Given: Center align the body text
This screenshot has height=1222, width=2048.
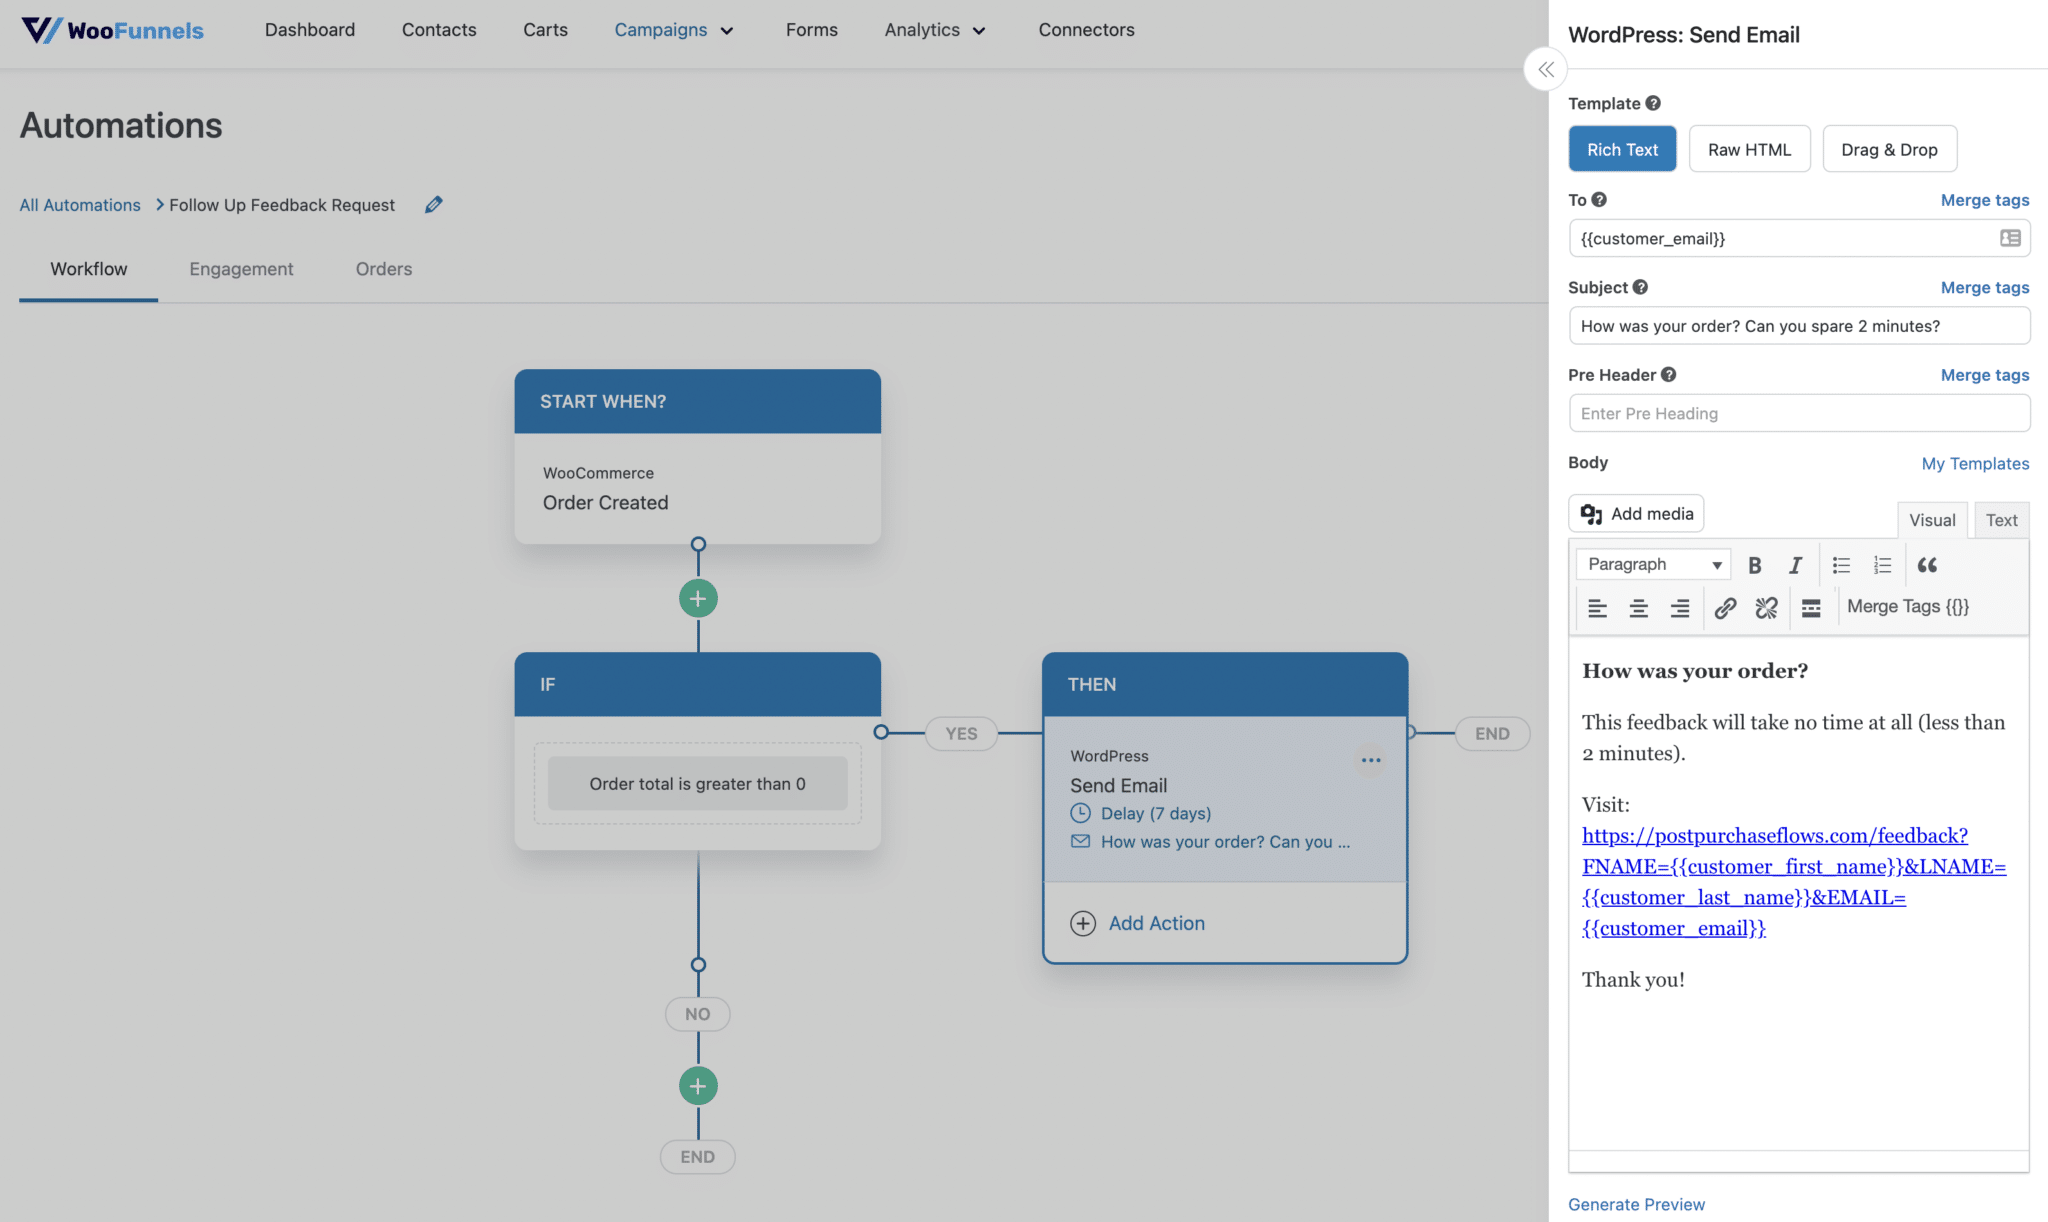Looking at the screenshot, I should coord(1638,608).
